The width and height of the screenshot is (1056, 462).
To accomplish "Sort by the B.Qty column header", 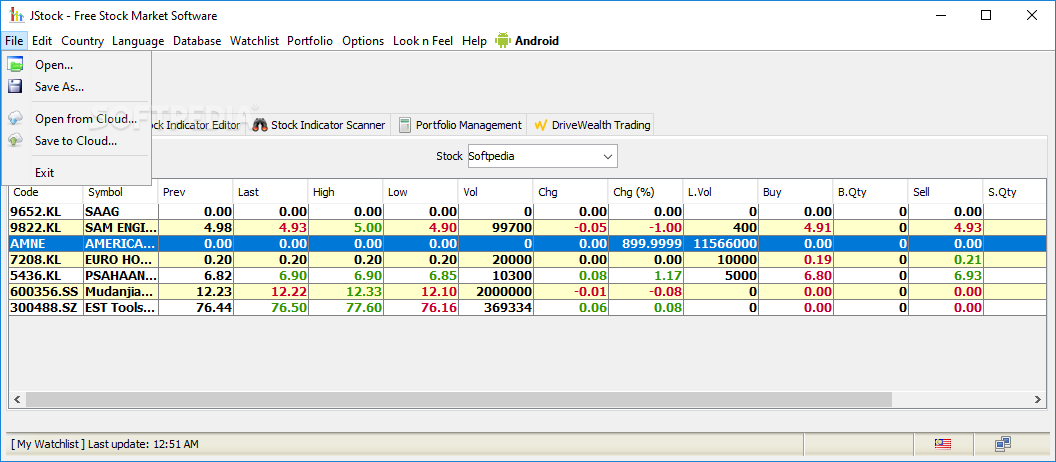I will click(x=870, y=192).
